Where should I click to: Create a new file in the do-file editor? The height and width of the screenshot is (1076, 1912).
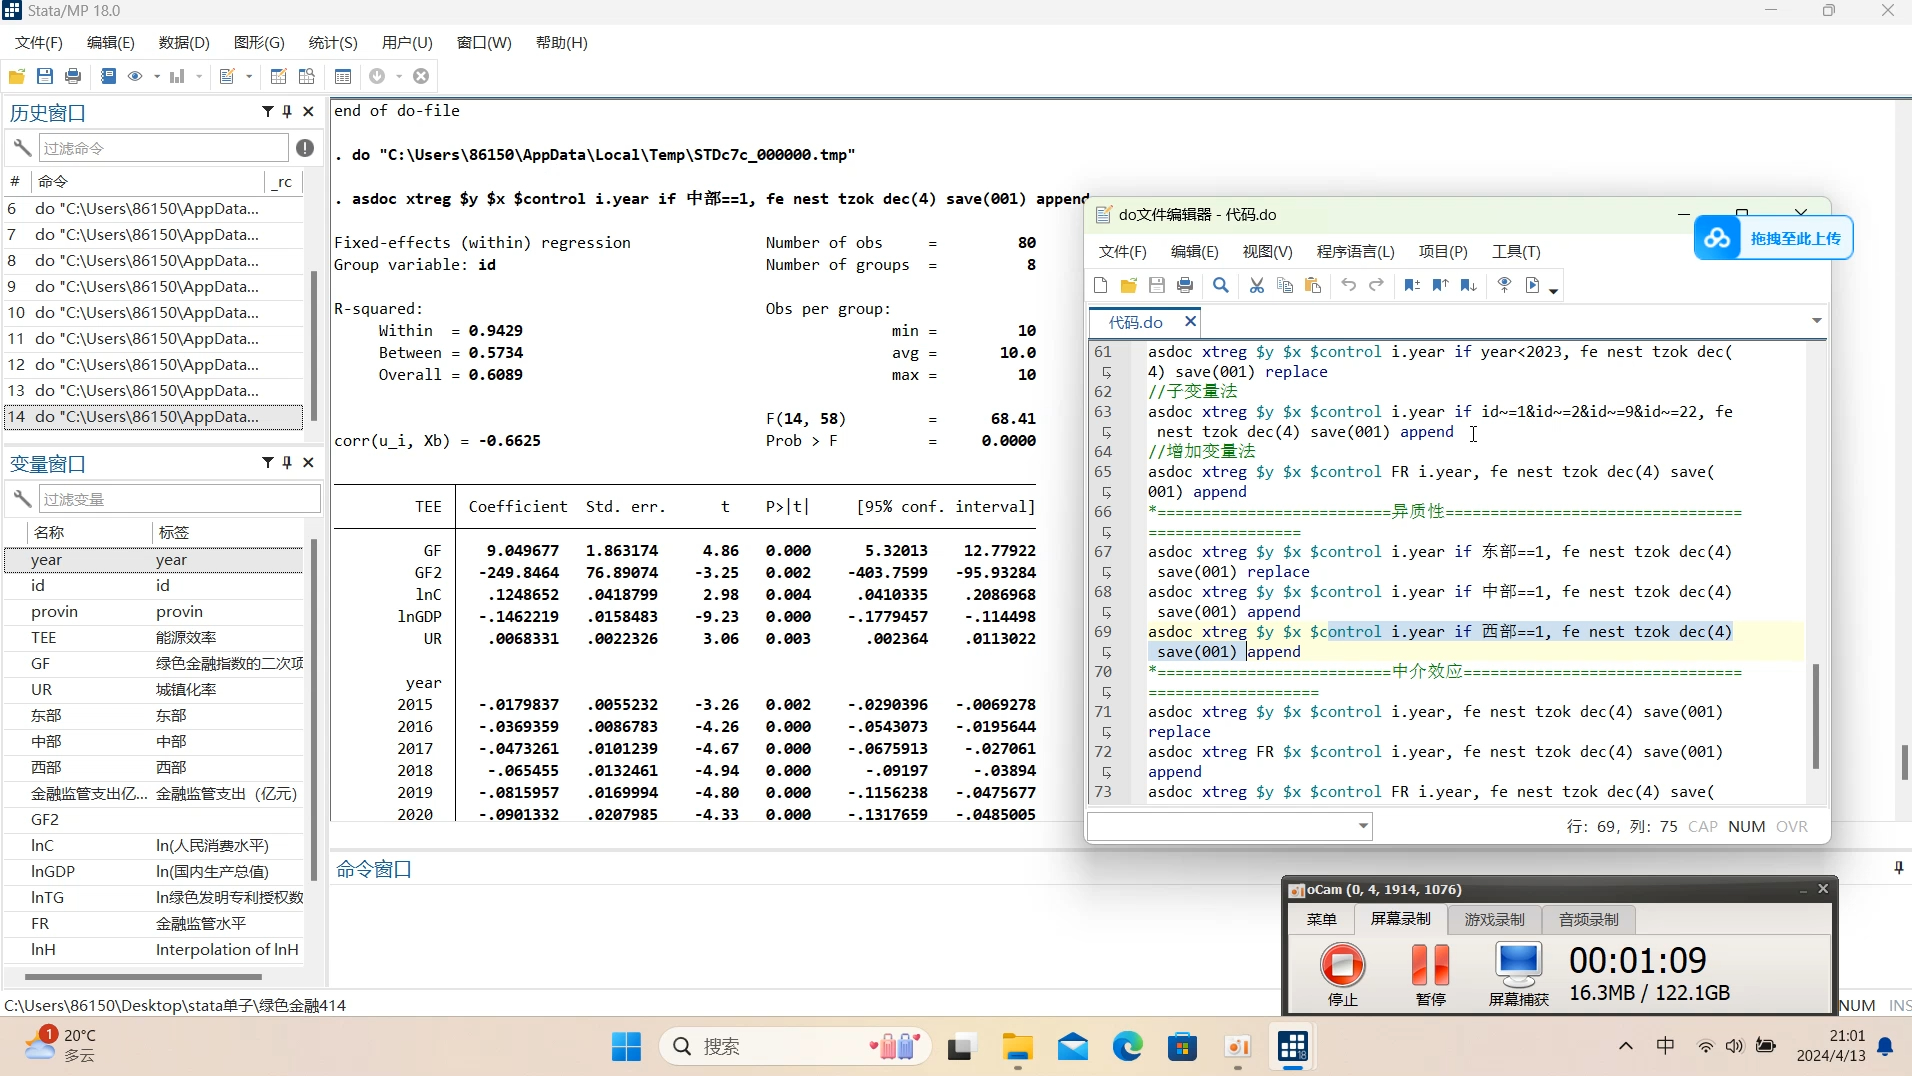tap(1101, 285)
